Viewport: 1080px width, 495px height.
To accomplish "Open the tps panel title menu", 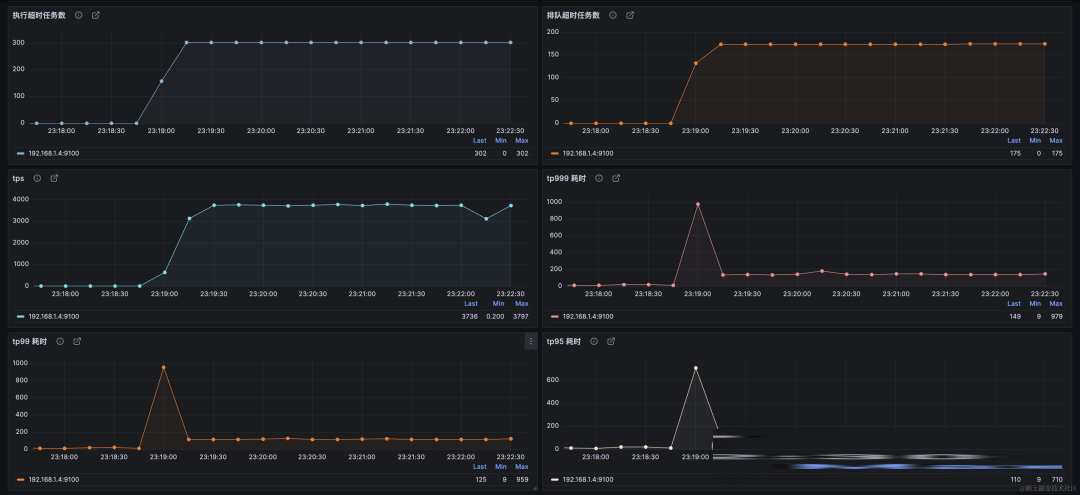I will pos(18,178).
